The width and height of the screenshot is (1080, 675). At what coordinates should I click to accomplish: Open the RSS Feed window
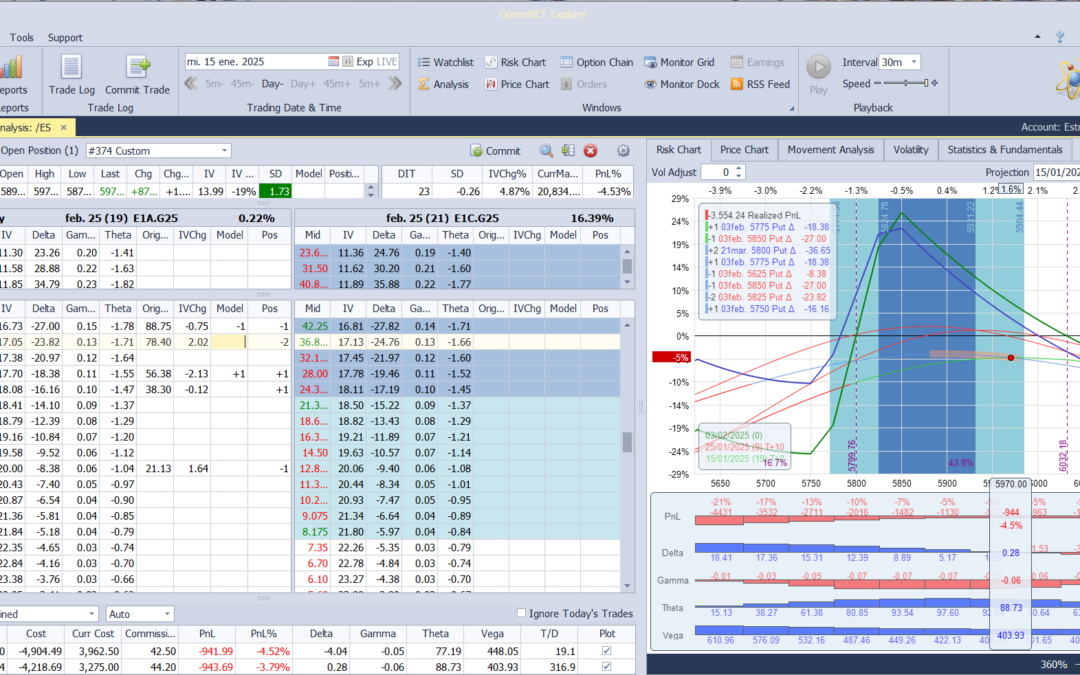[759, 84]
